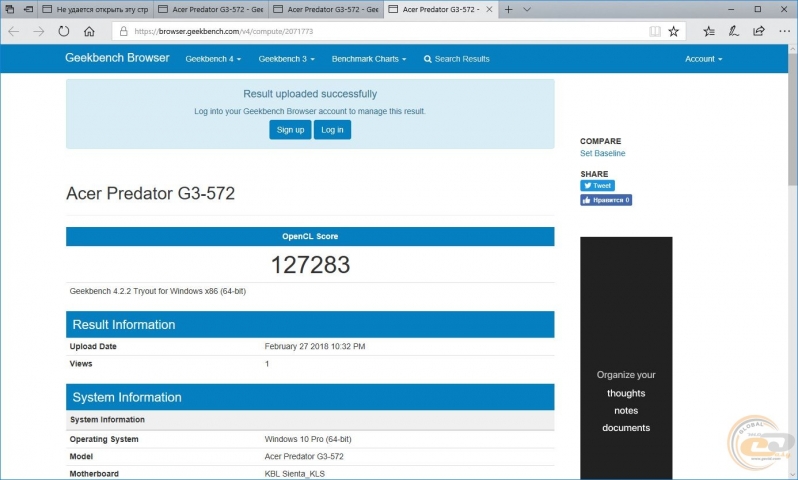Image resolution: width=798 pixels, height=480 pixels.
Task: Click Windows 10 Pro (64-bit) value
Action: [x=308, y=439]
